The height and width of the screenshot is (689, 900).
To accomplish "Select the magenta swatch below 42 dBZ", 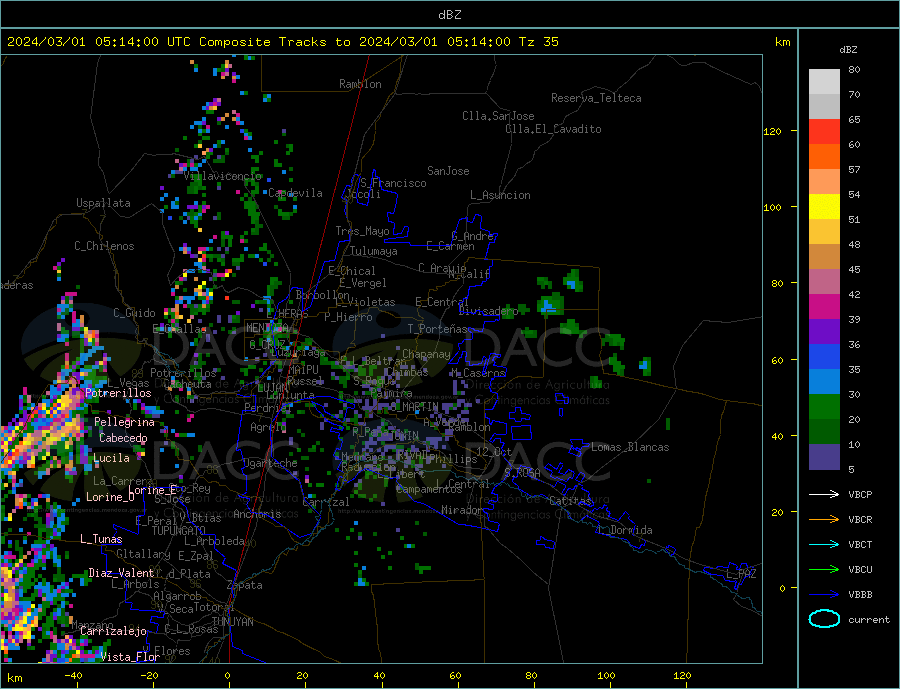I will pyautogui.click(x=824, y=307).
